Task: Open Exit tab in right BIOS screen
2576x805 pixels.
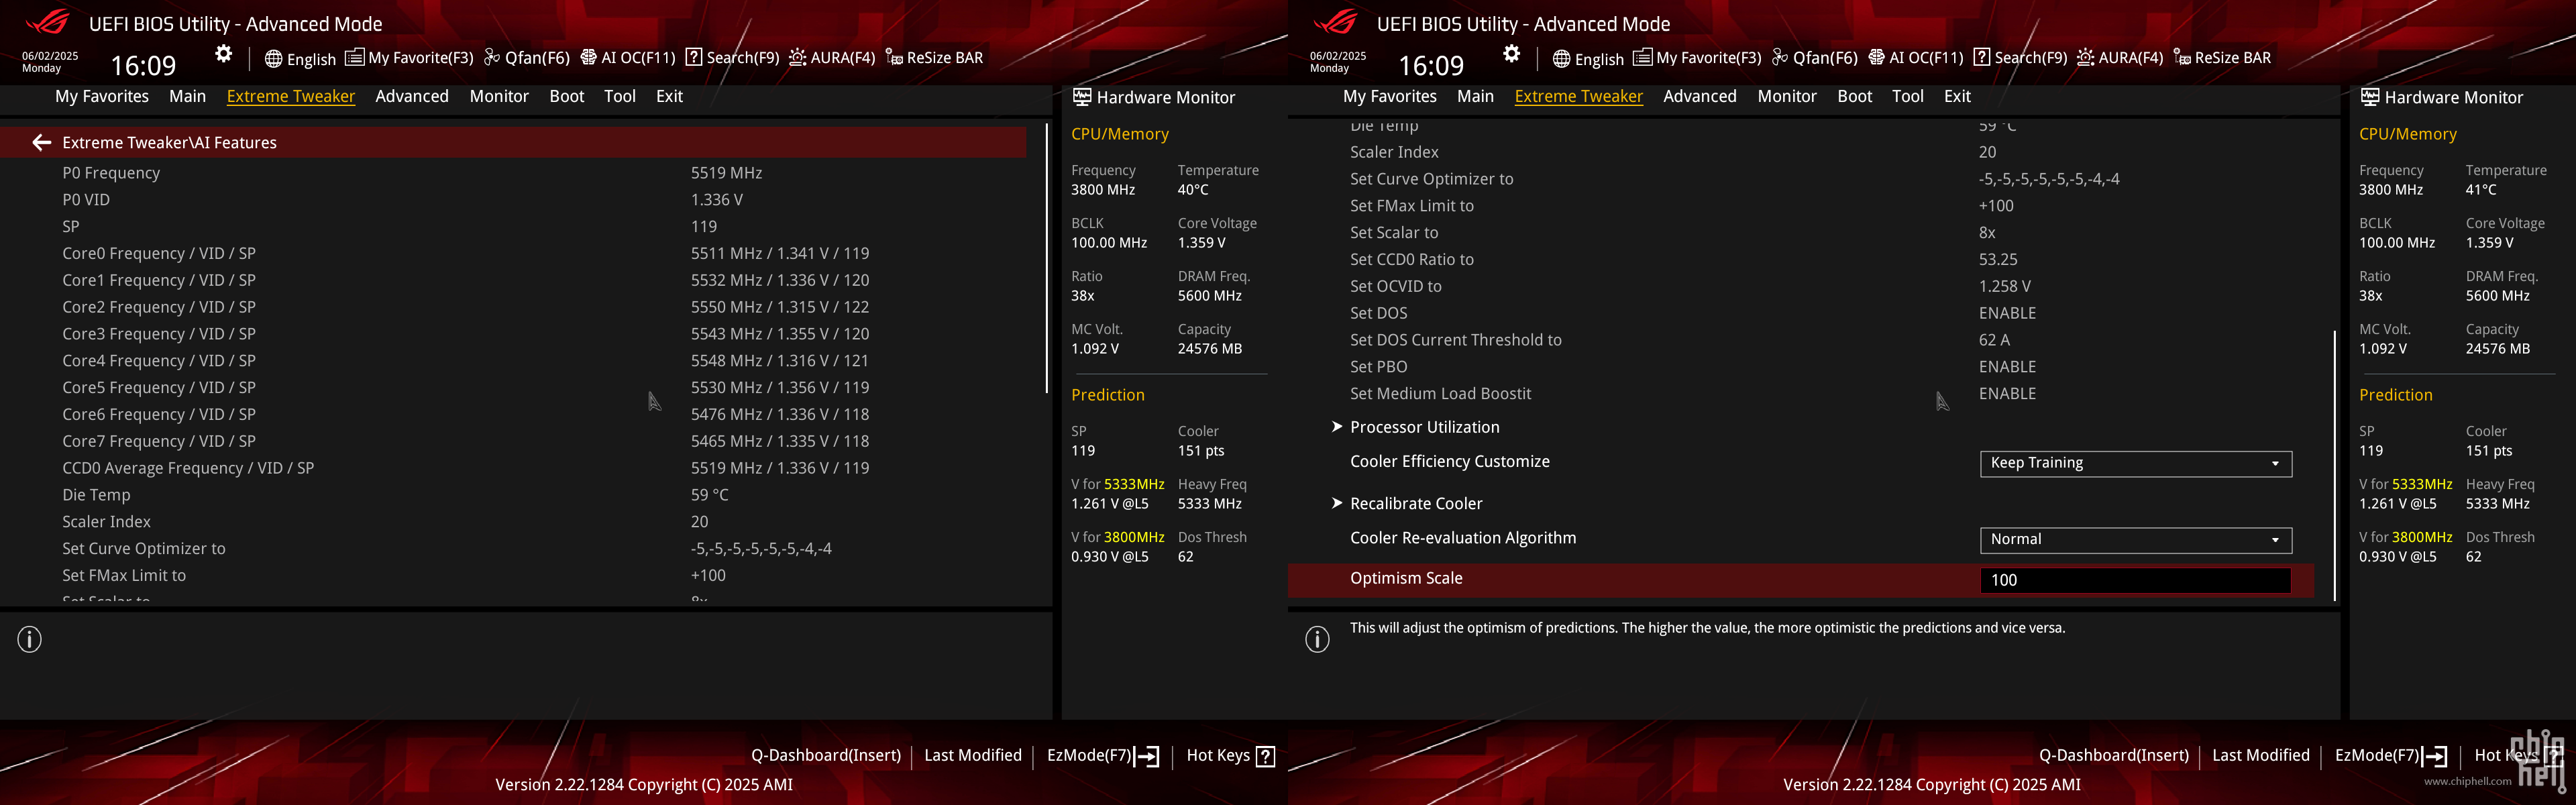Action: (1958, 96)
